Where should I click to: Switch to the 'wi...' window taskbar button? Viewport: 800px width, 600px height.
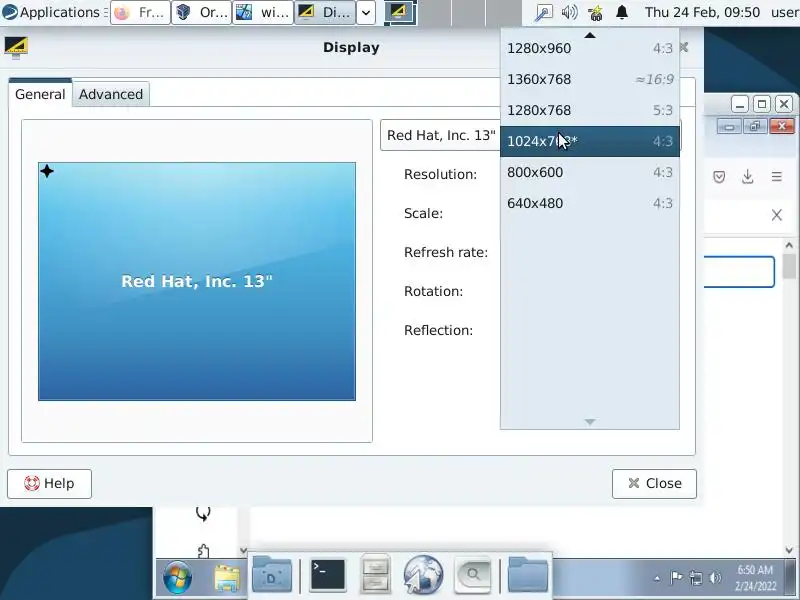coord(263,12)
